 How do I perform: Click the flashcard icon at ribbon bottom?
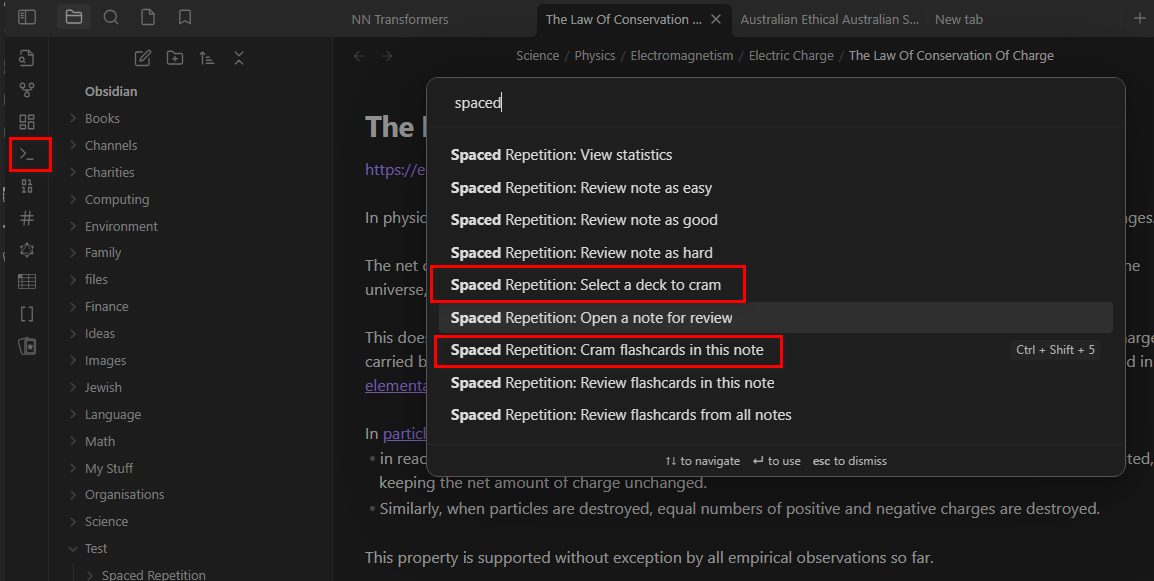click(x=27, y=347)
